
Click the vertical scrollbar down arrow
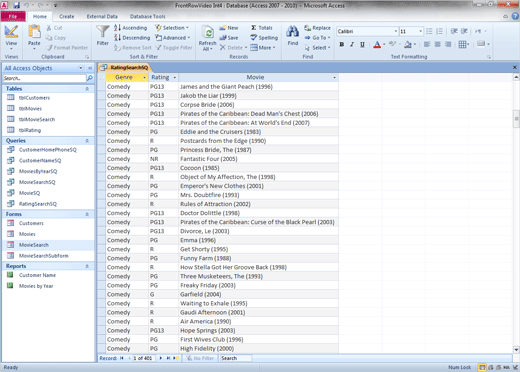pyautogui.click(x=516, y=350)
